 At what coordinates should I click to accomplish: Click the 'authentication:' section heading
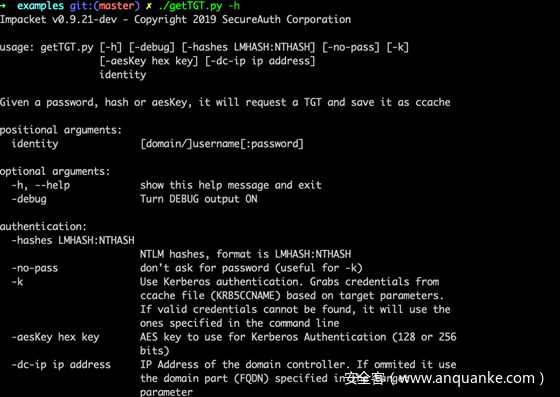coord(43,226)
